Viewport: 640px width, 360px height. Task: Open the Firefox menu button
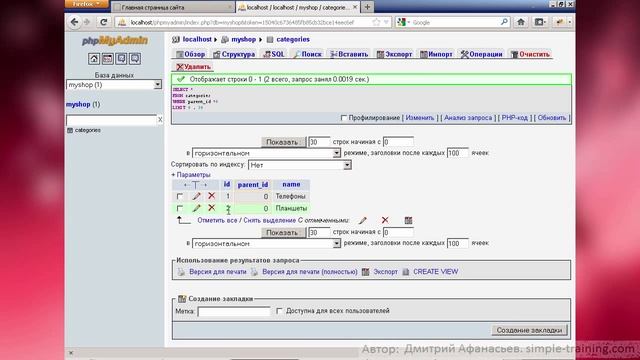pyautogui.click(x=86, y=4)
